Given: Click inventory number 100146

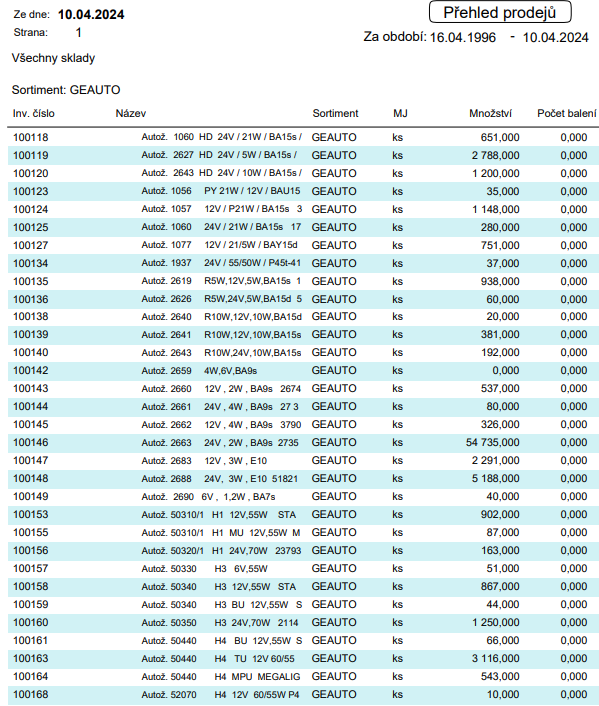Looking at the screenshot, I should [x=31, y=443].
